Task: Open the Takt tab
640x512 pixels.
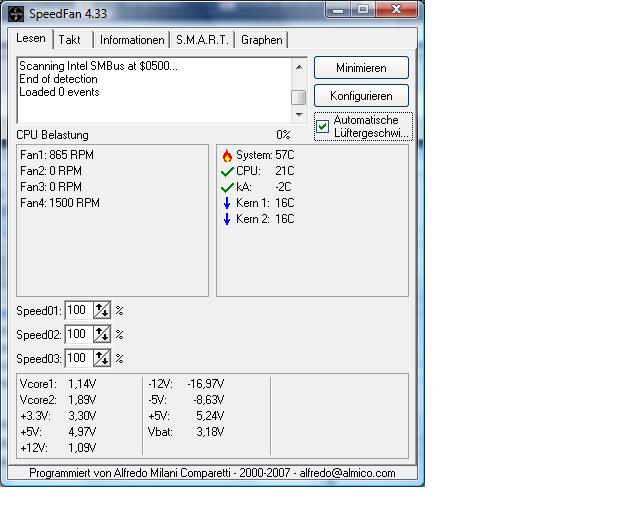Action: tap(73, 40)
